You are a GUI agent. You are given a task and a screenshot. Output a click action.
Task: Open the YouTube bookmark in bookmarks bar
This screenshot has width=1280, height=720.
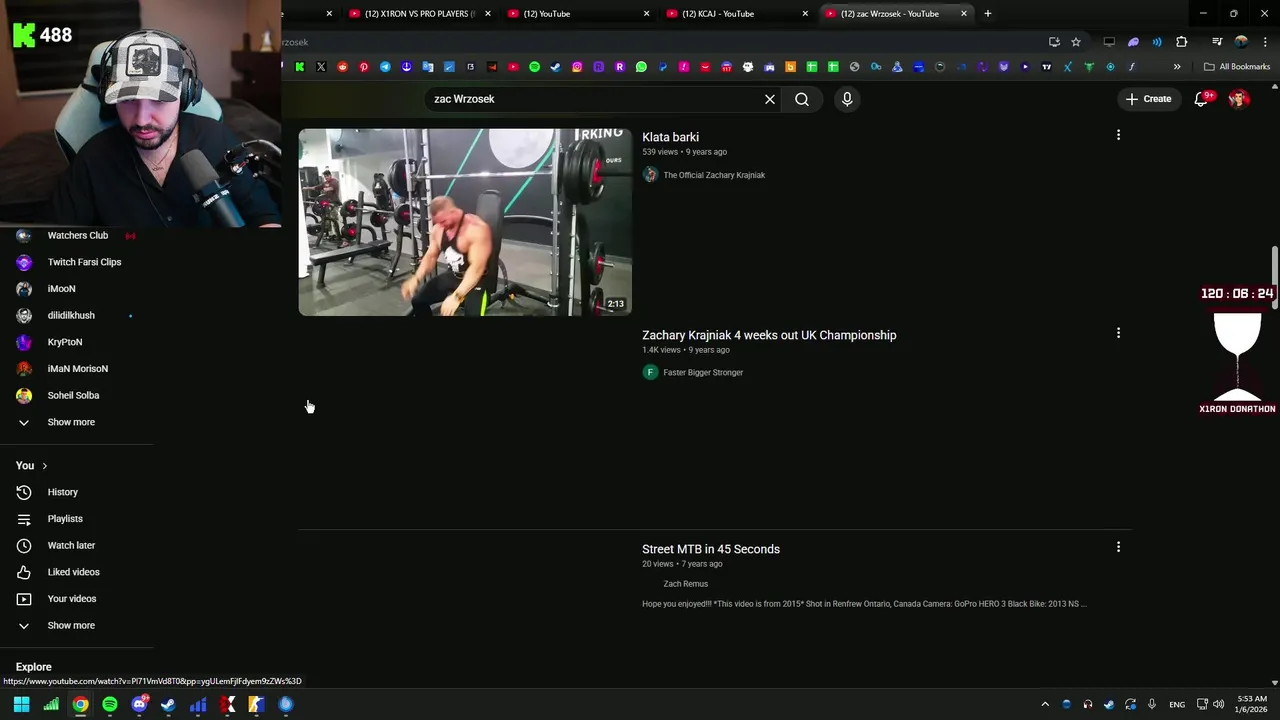tap(513, 67)
